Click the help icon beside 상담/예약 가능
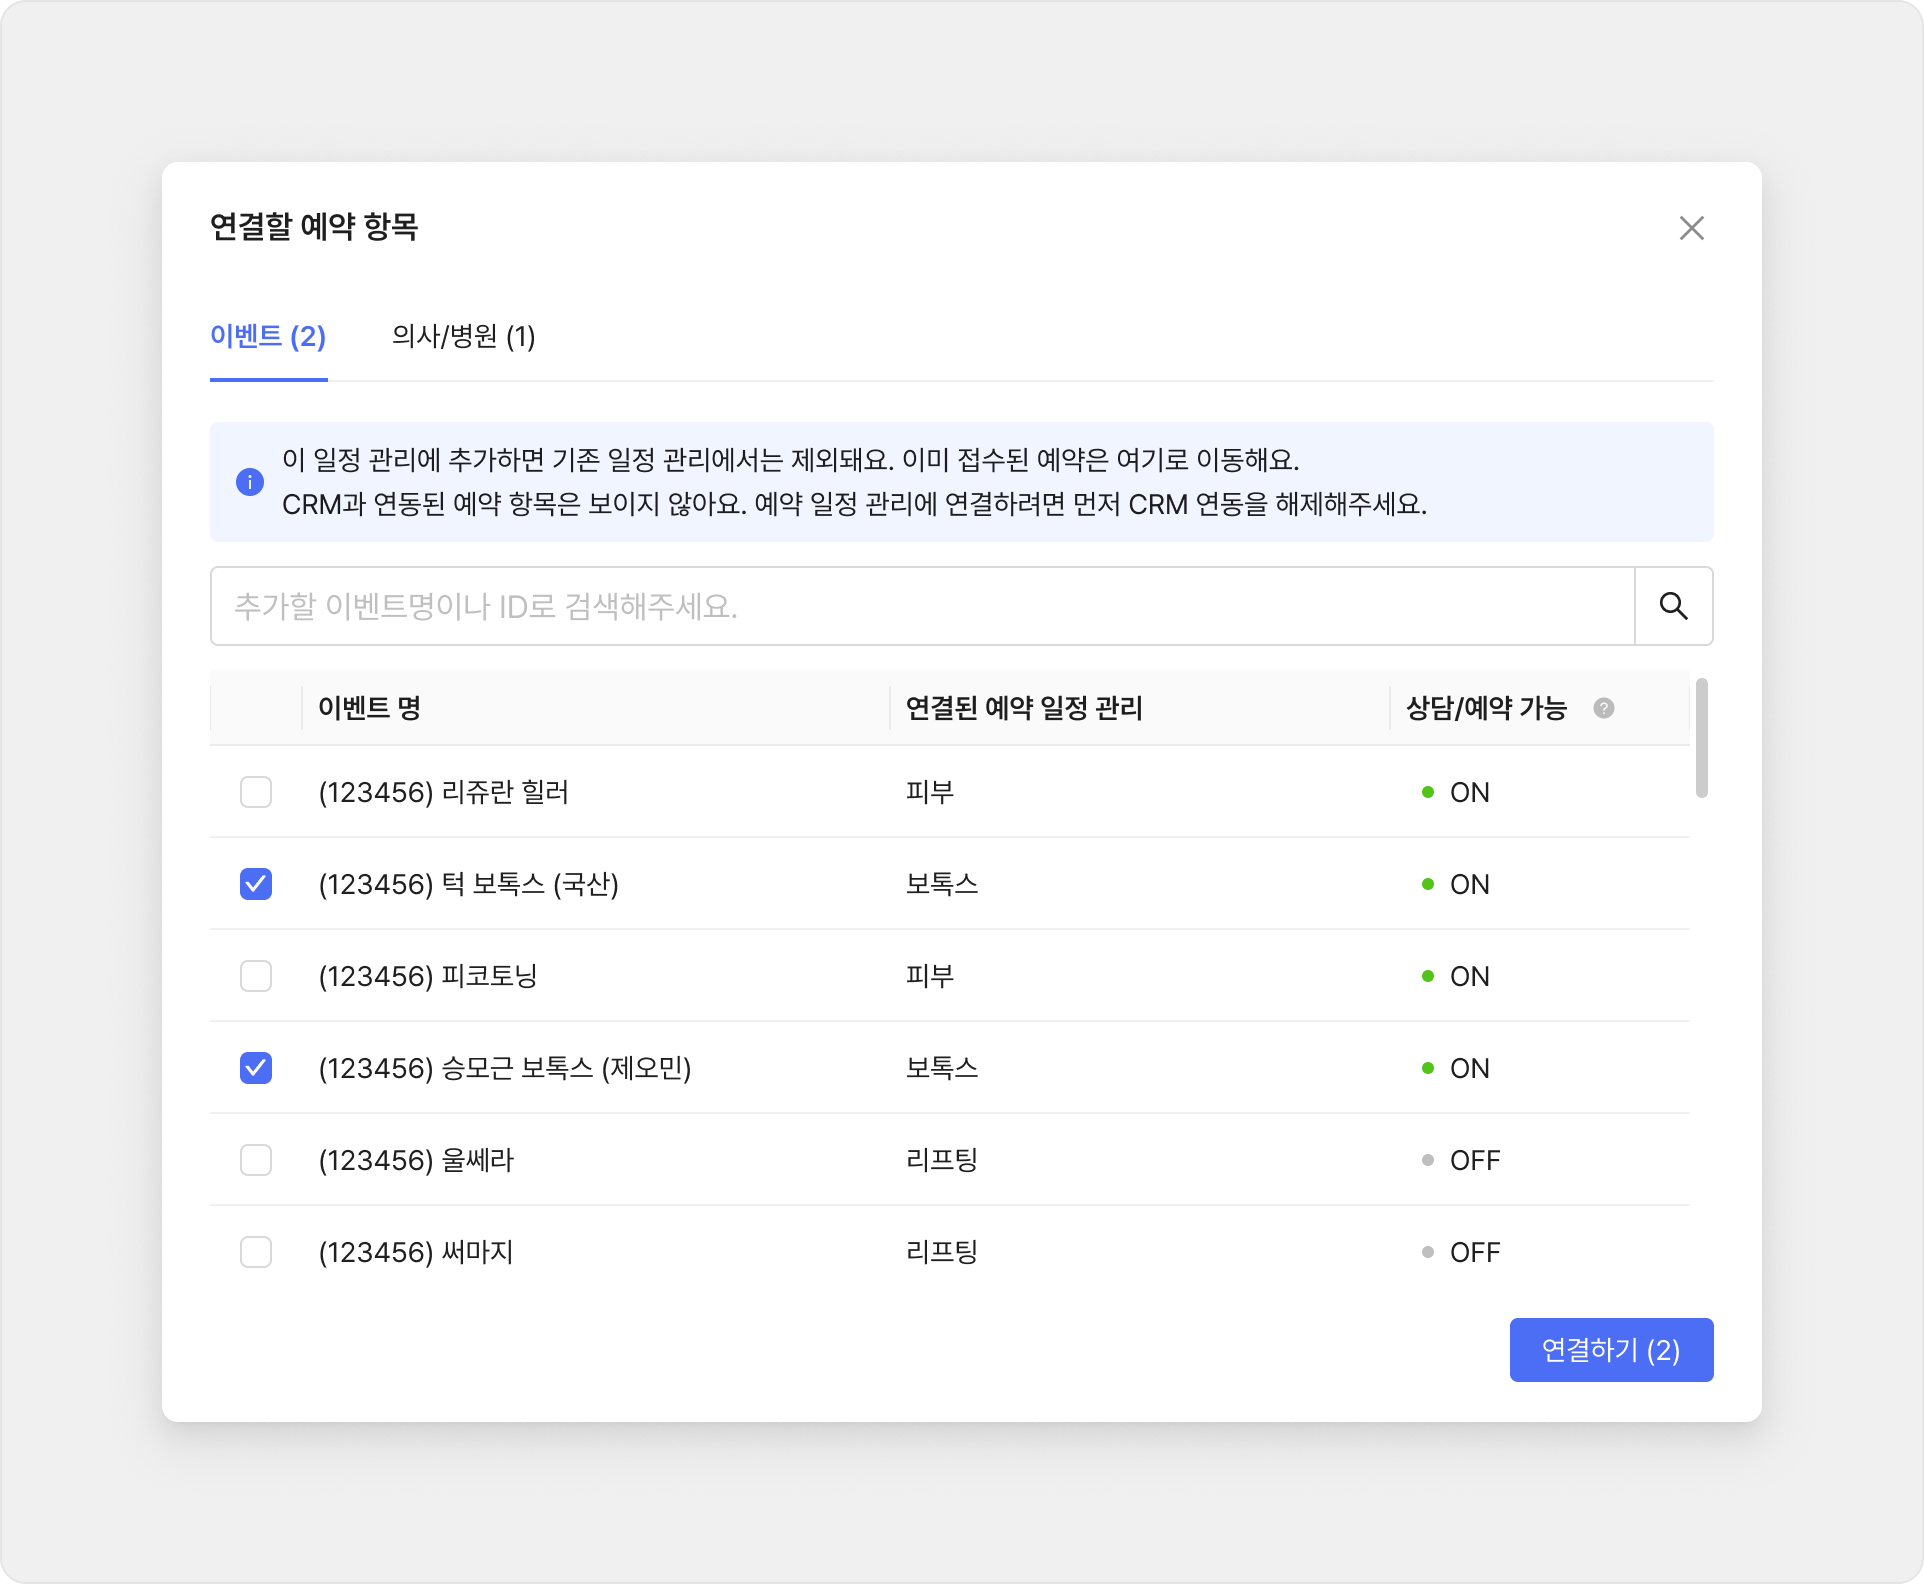The width and height of the screenshot is (1924, 1584). pyautogui.click(x=1603, y=708)
